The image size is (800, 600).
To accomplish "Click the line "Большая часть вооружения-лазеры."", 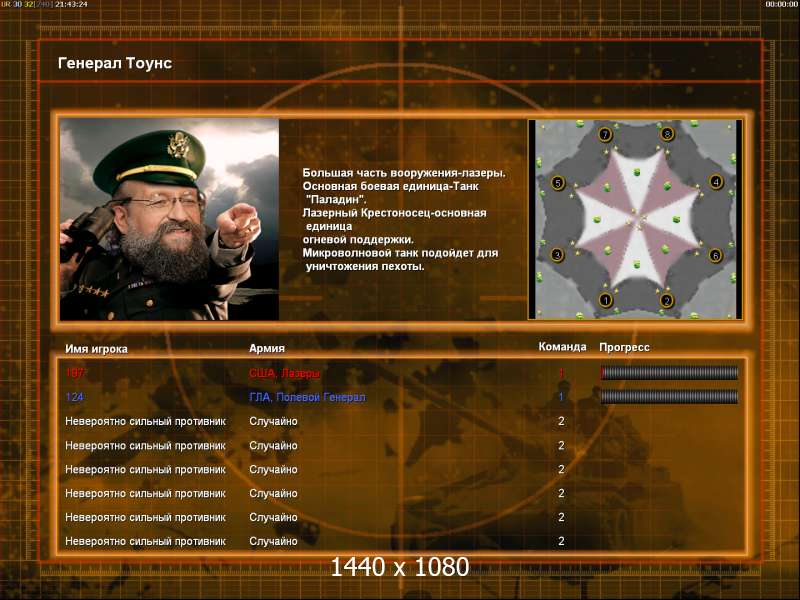I will 404,173.
